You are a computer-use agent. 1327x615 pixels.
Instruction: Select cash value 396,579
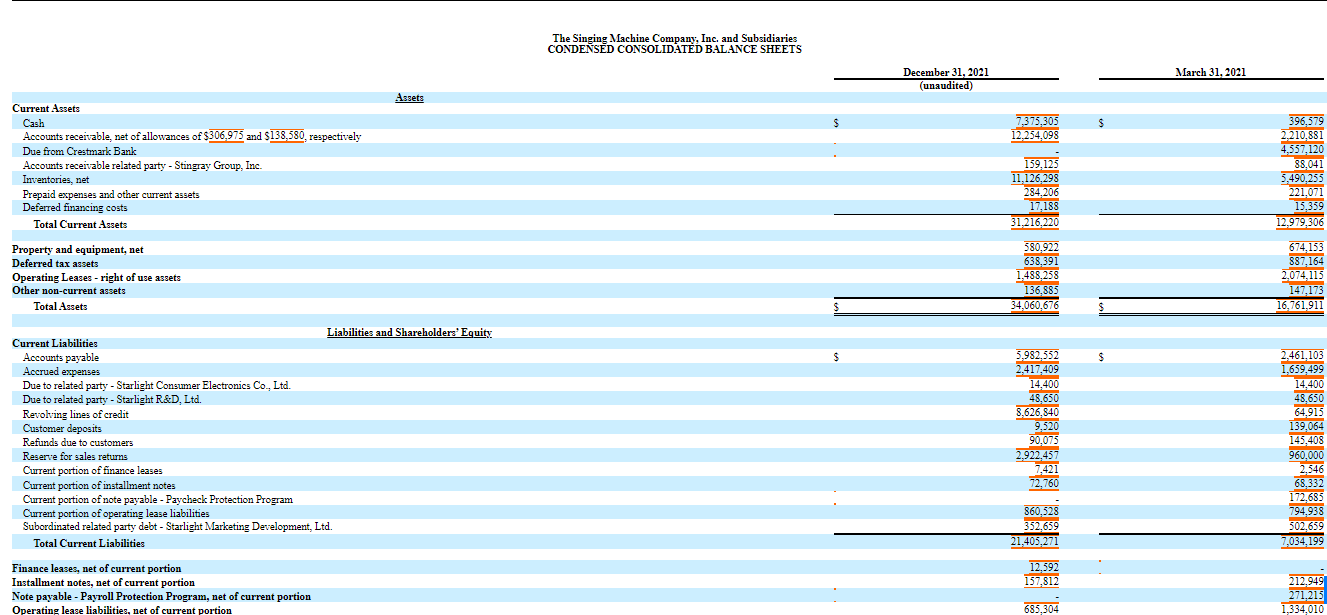tap(1304, 122)
